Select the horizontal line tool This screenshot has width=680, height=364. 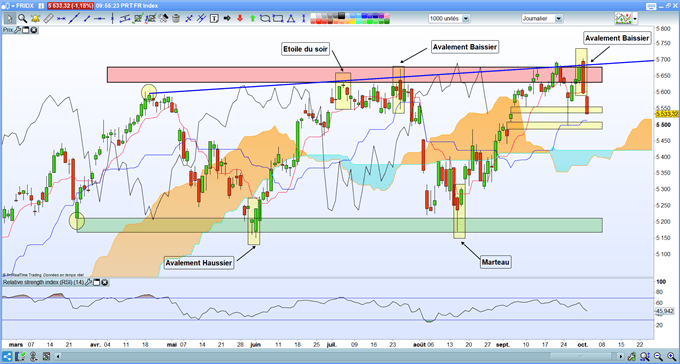point(100,19)
